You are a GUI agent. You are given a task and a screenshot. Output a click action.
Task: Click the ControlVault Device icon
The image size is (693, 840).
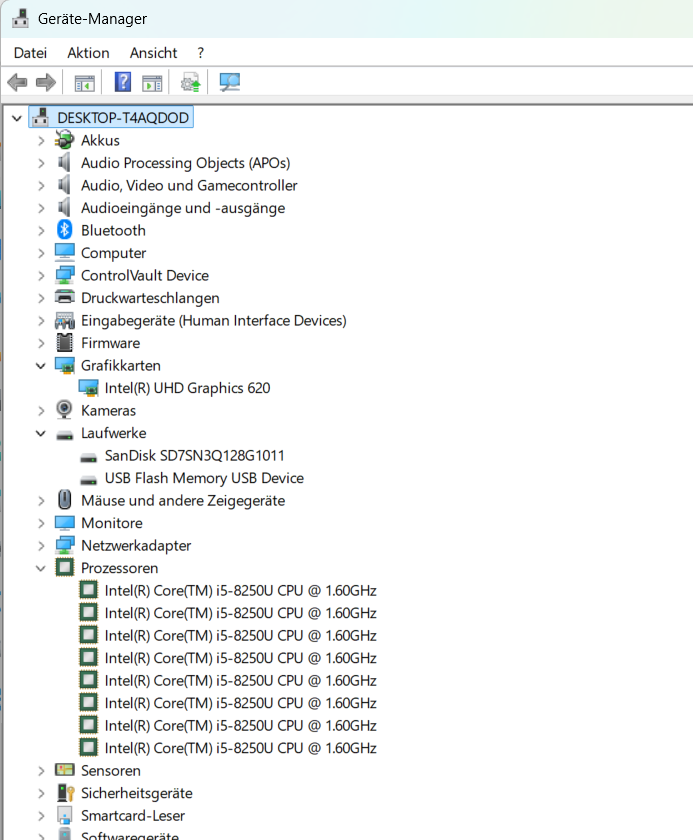(64, 275)
